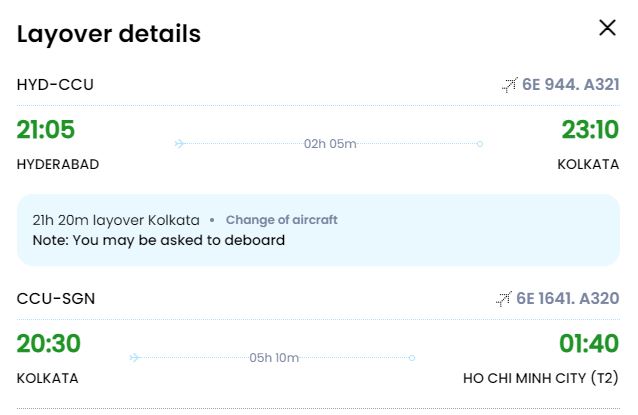The image size is (638, 415).
Task: Click the 23:10 arrival time
Action: point(590,129)
